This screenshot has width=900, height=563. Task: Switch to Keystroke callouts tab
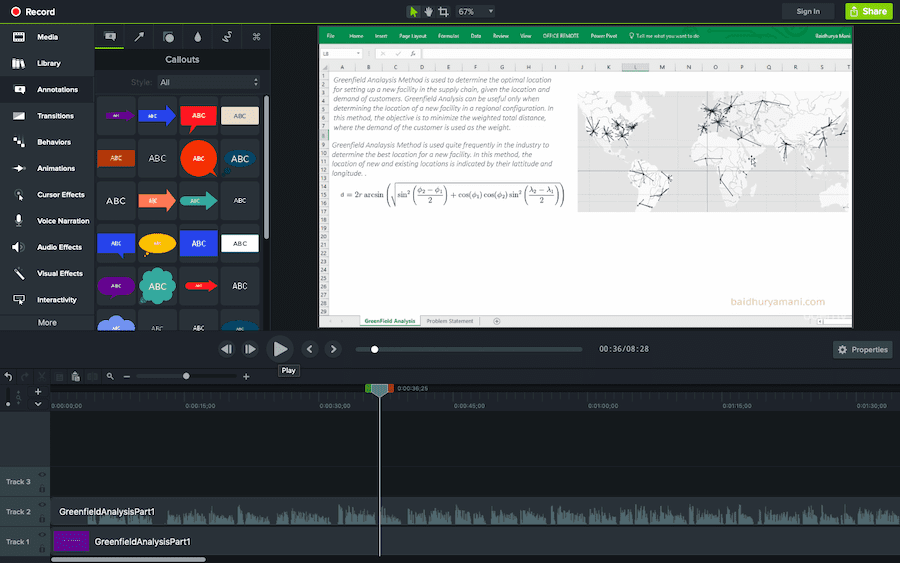point(256,37)
